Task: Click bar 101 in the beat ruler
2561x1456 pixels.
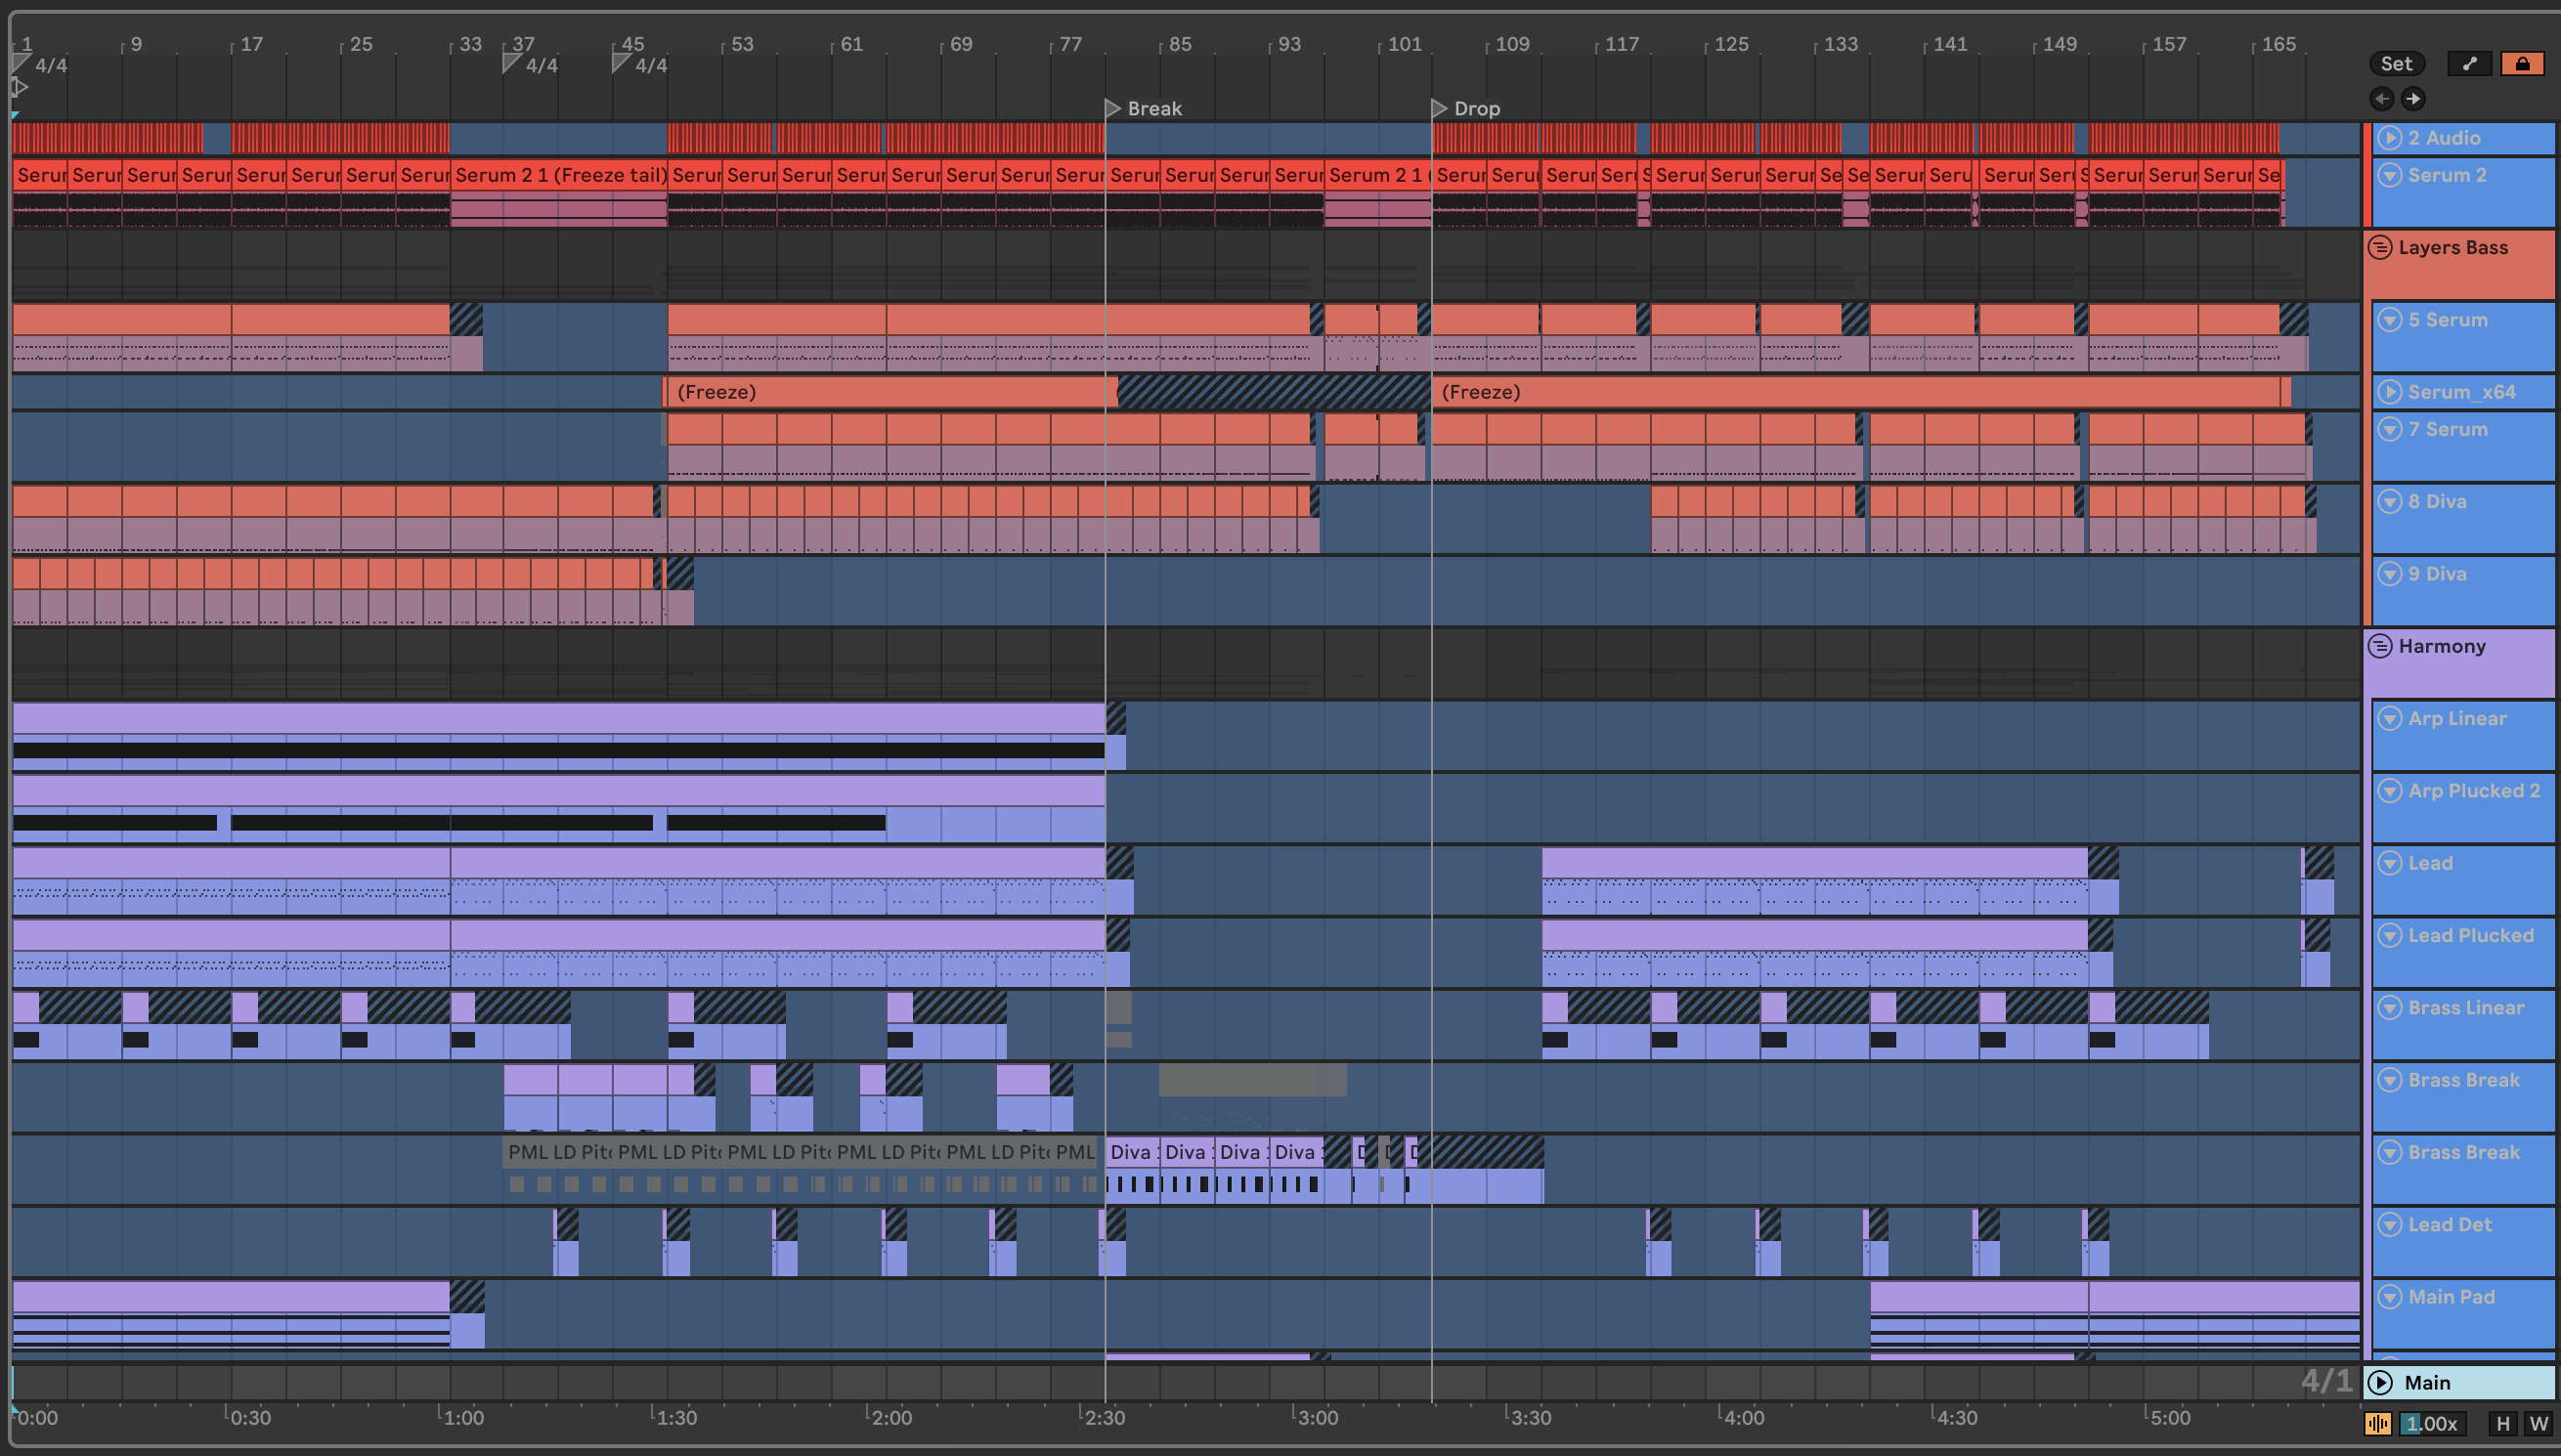Action: (1404, 44)
